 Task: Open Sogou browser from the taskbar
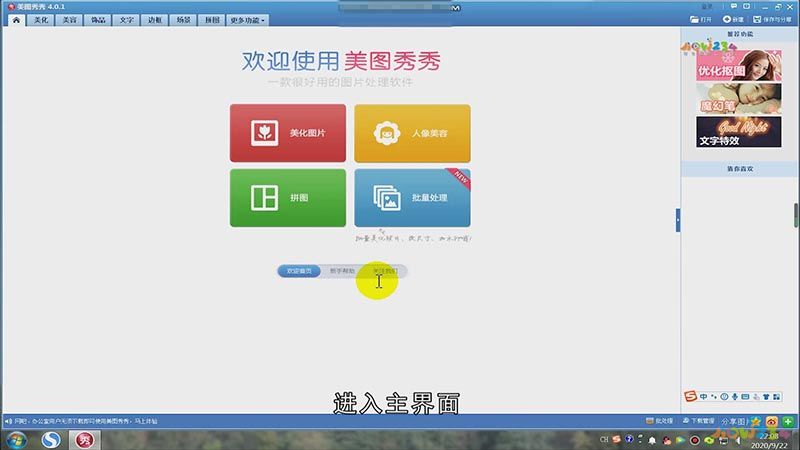click(51, 440)
